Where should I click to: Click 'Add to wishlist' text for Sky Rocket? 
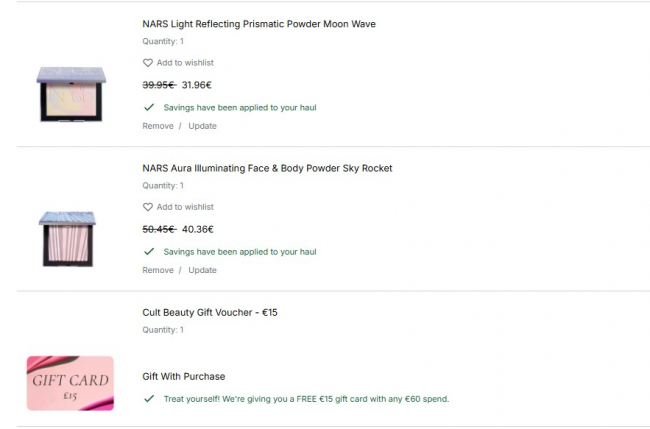(x=185, y=207)
